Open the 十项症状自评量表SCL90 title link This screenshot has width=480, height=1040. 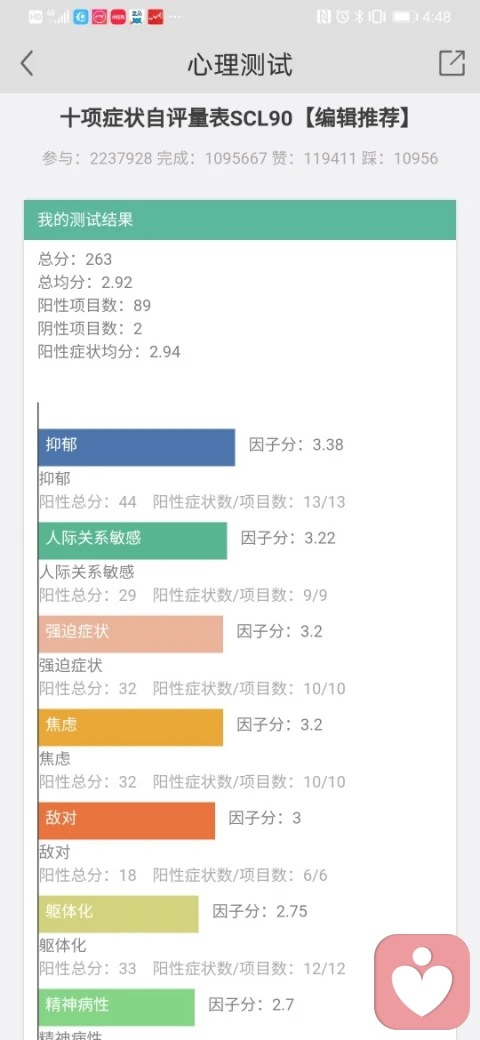235,118
